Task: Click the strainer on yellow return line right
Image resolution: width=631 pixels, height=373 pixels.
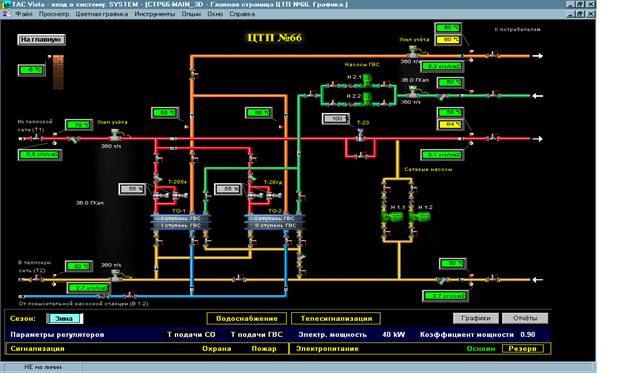Action: pos(443,280)
